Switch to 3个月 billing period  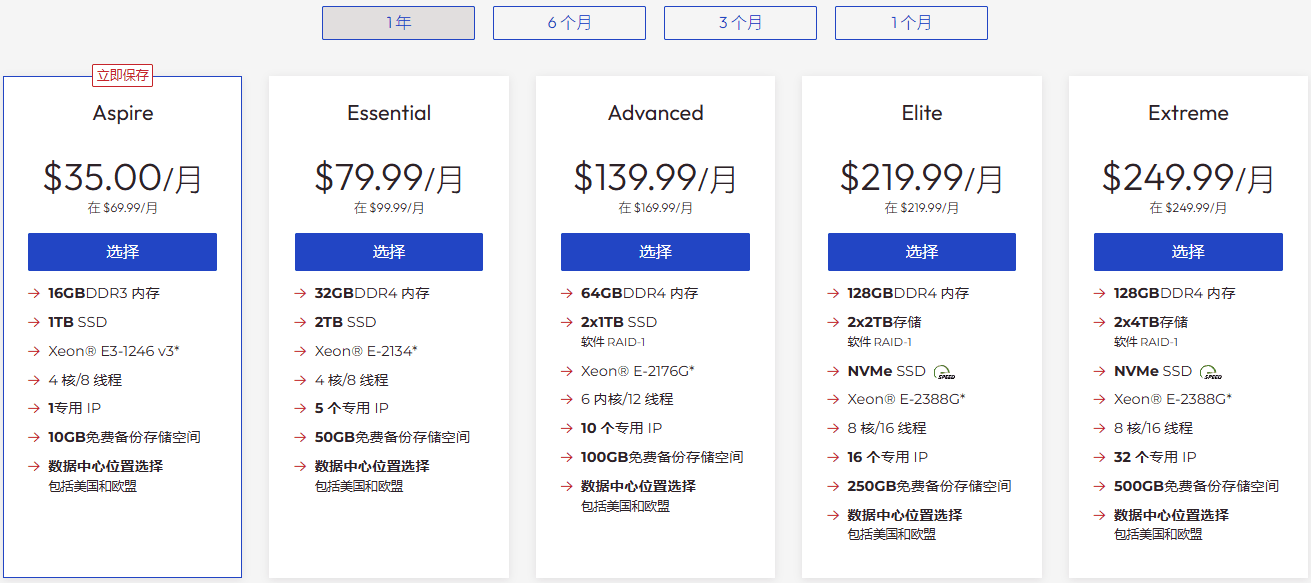[740, 23]
